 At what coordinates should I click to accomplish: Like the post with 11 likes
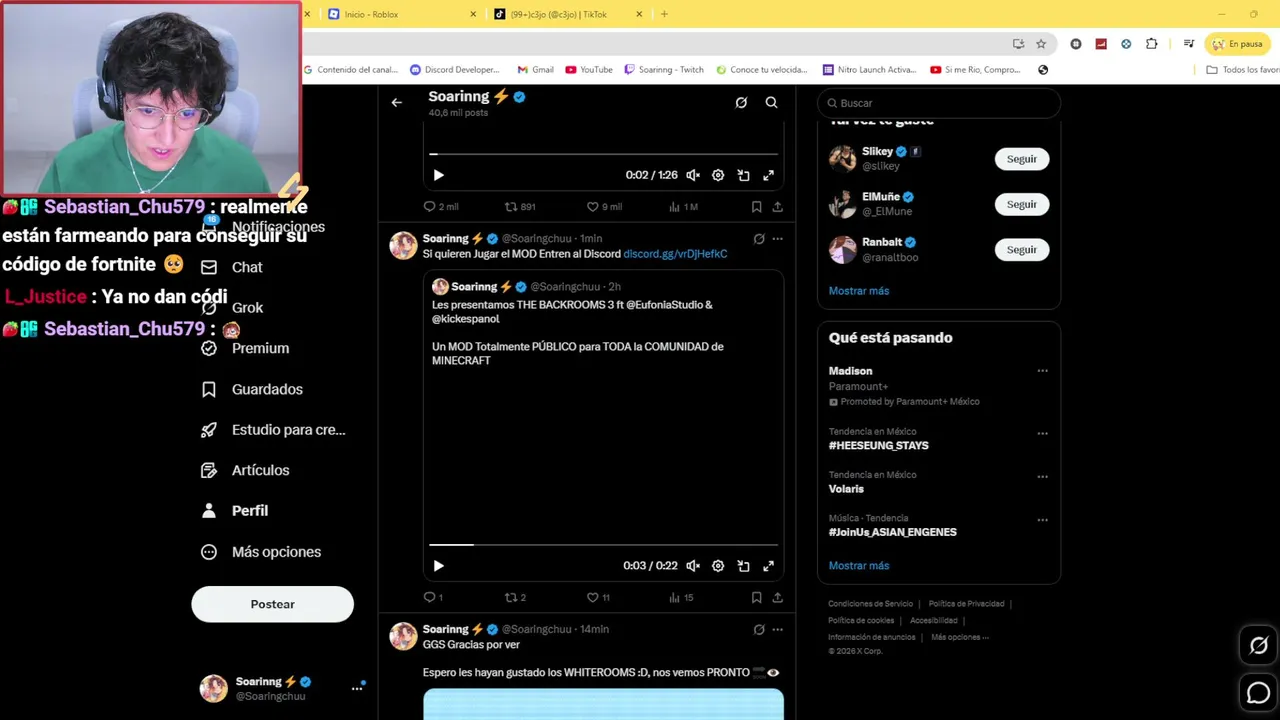[598, 598]
